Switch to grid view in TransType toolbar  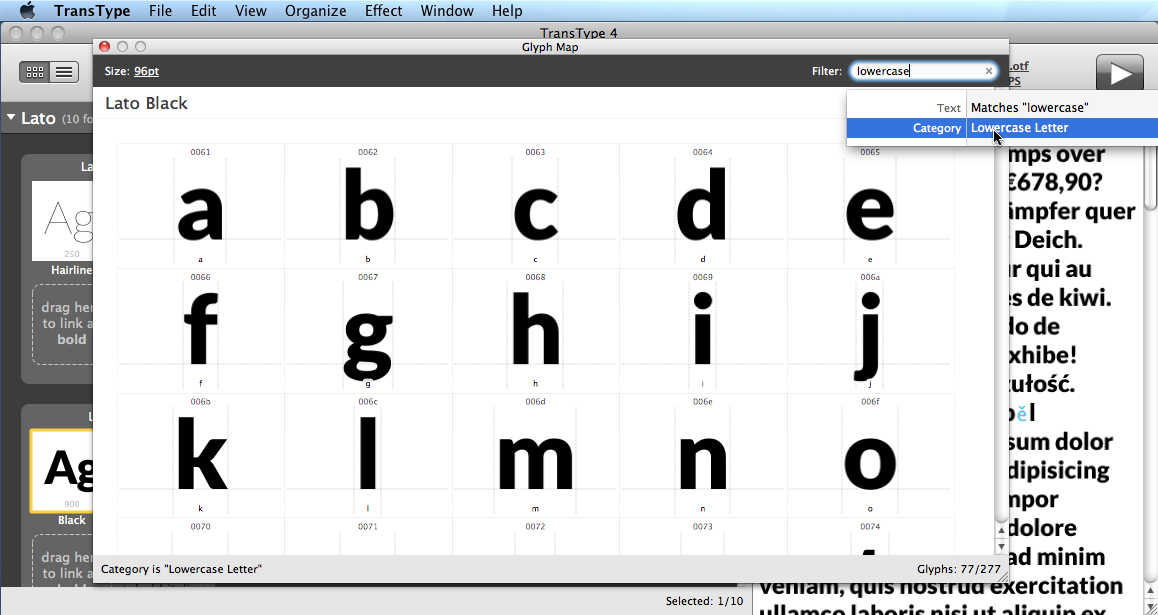coord(35,72)
